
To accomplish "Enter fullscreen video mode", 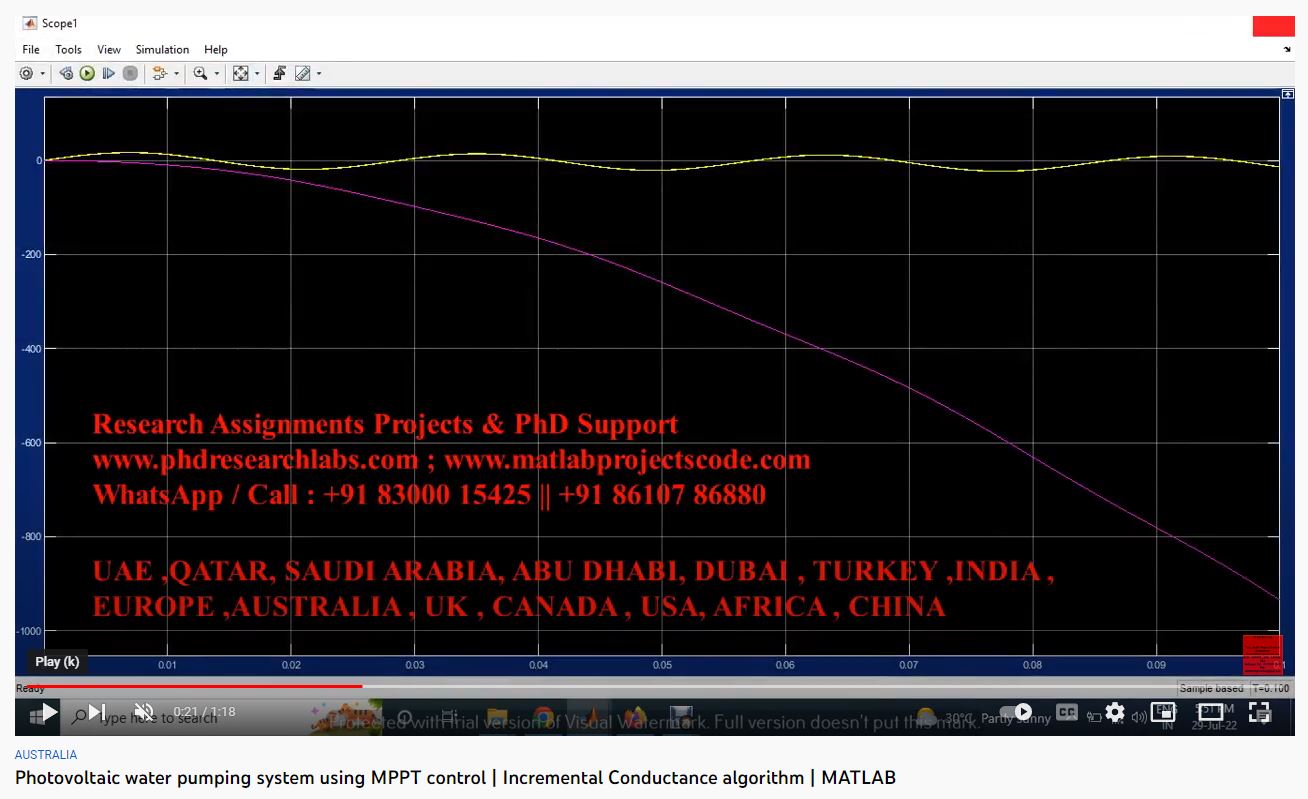I will coord(1260,713).
